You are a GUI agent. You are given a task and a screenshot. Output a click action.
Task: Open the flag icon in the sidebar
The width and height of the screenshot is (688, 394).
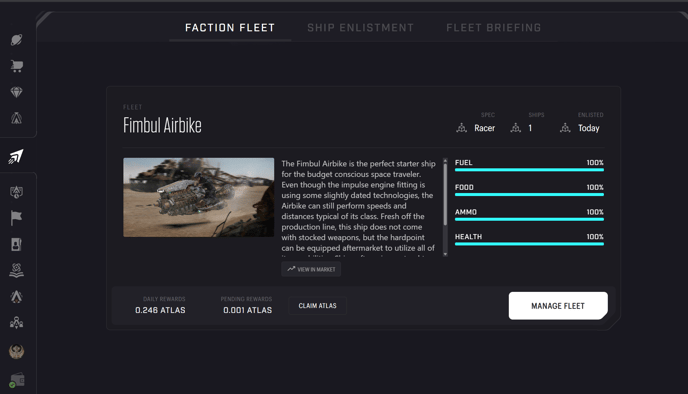pyautogui.click(x=17, y=218)
